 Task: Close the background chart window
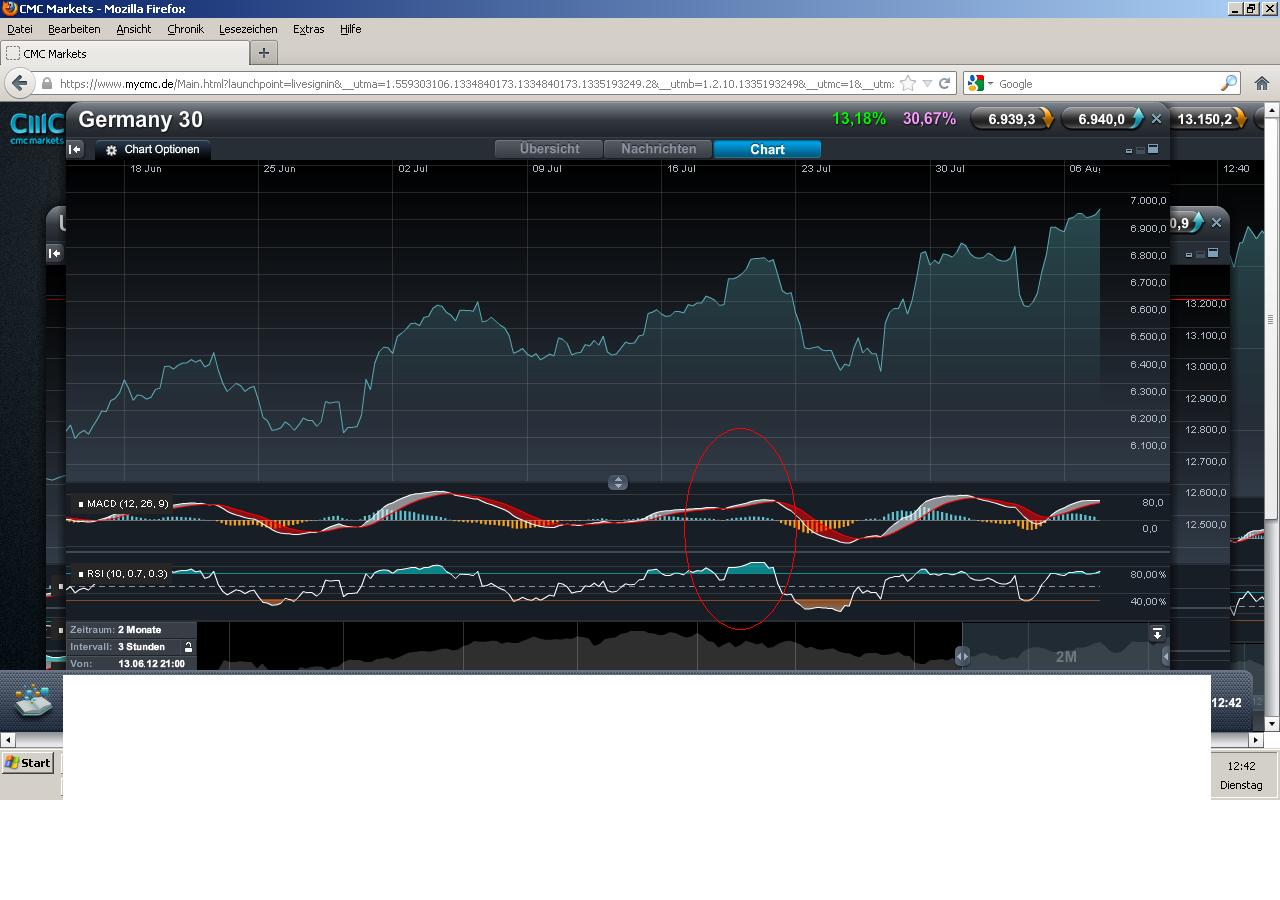[1216, 223]
